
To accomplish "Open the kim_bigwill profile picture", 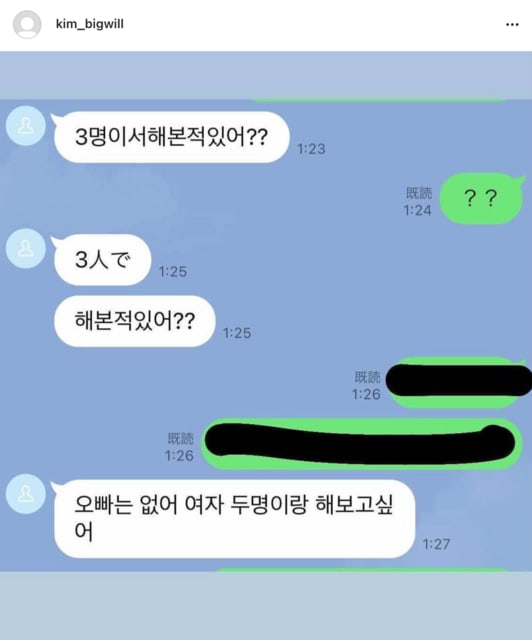I will coord(27,24).
